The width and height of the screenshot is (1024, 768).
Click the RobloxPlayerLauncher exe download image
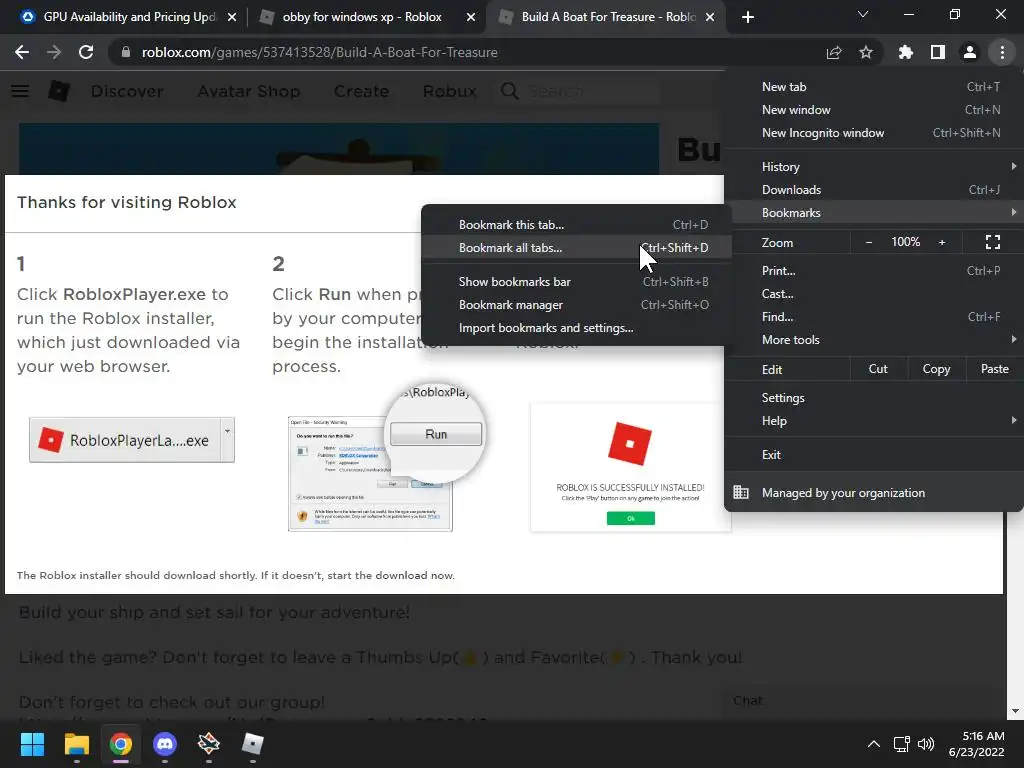coord(132,440)
